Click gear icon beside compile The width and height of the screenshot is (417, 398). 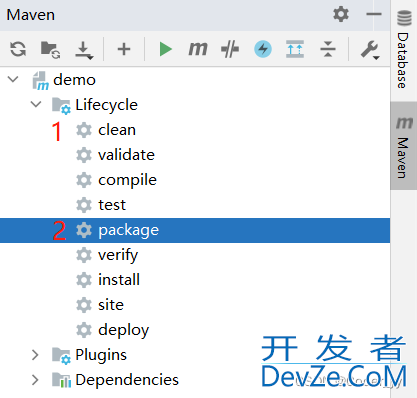click(84, 180)
